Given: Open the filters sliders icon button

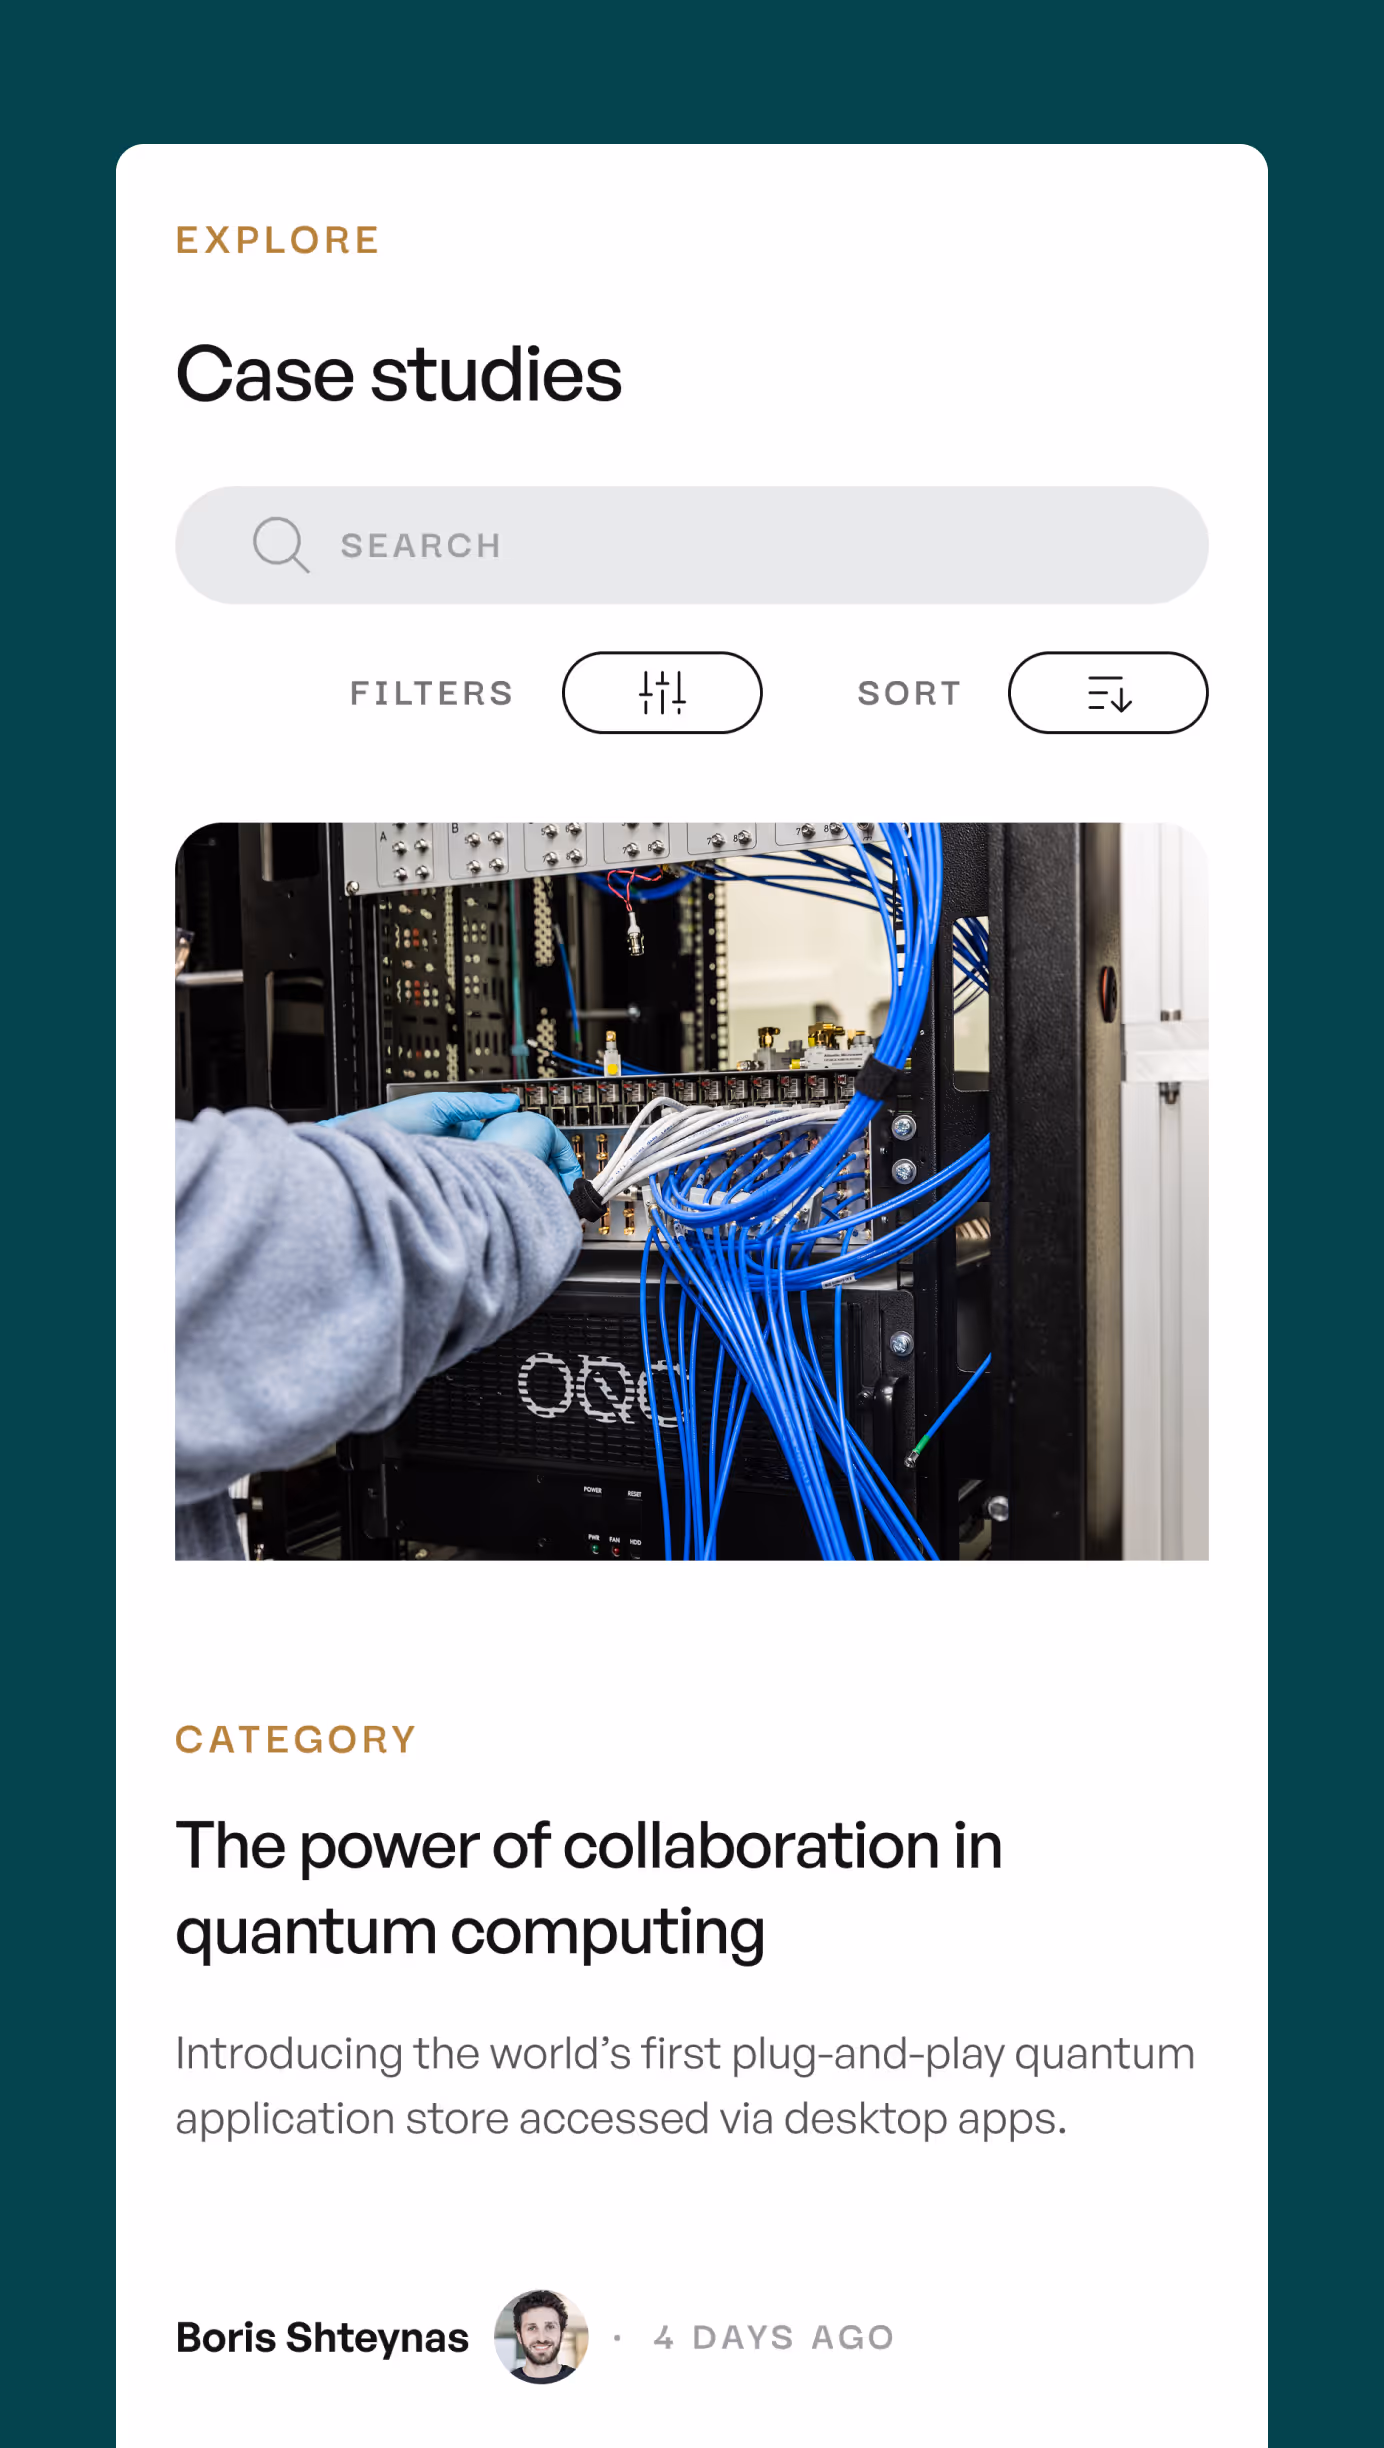Looking at the screenshot, I should pos(662,693).
